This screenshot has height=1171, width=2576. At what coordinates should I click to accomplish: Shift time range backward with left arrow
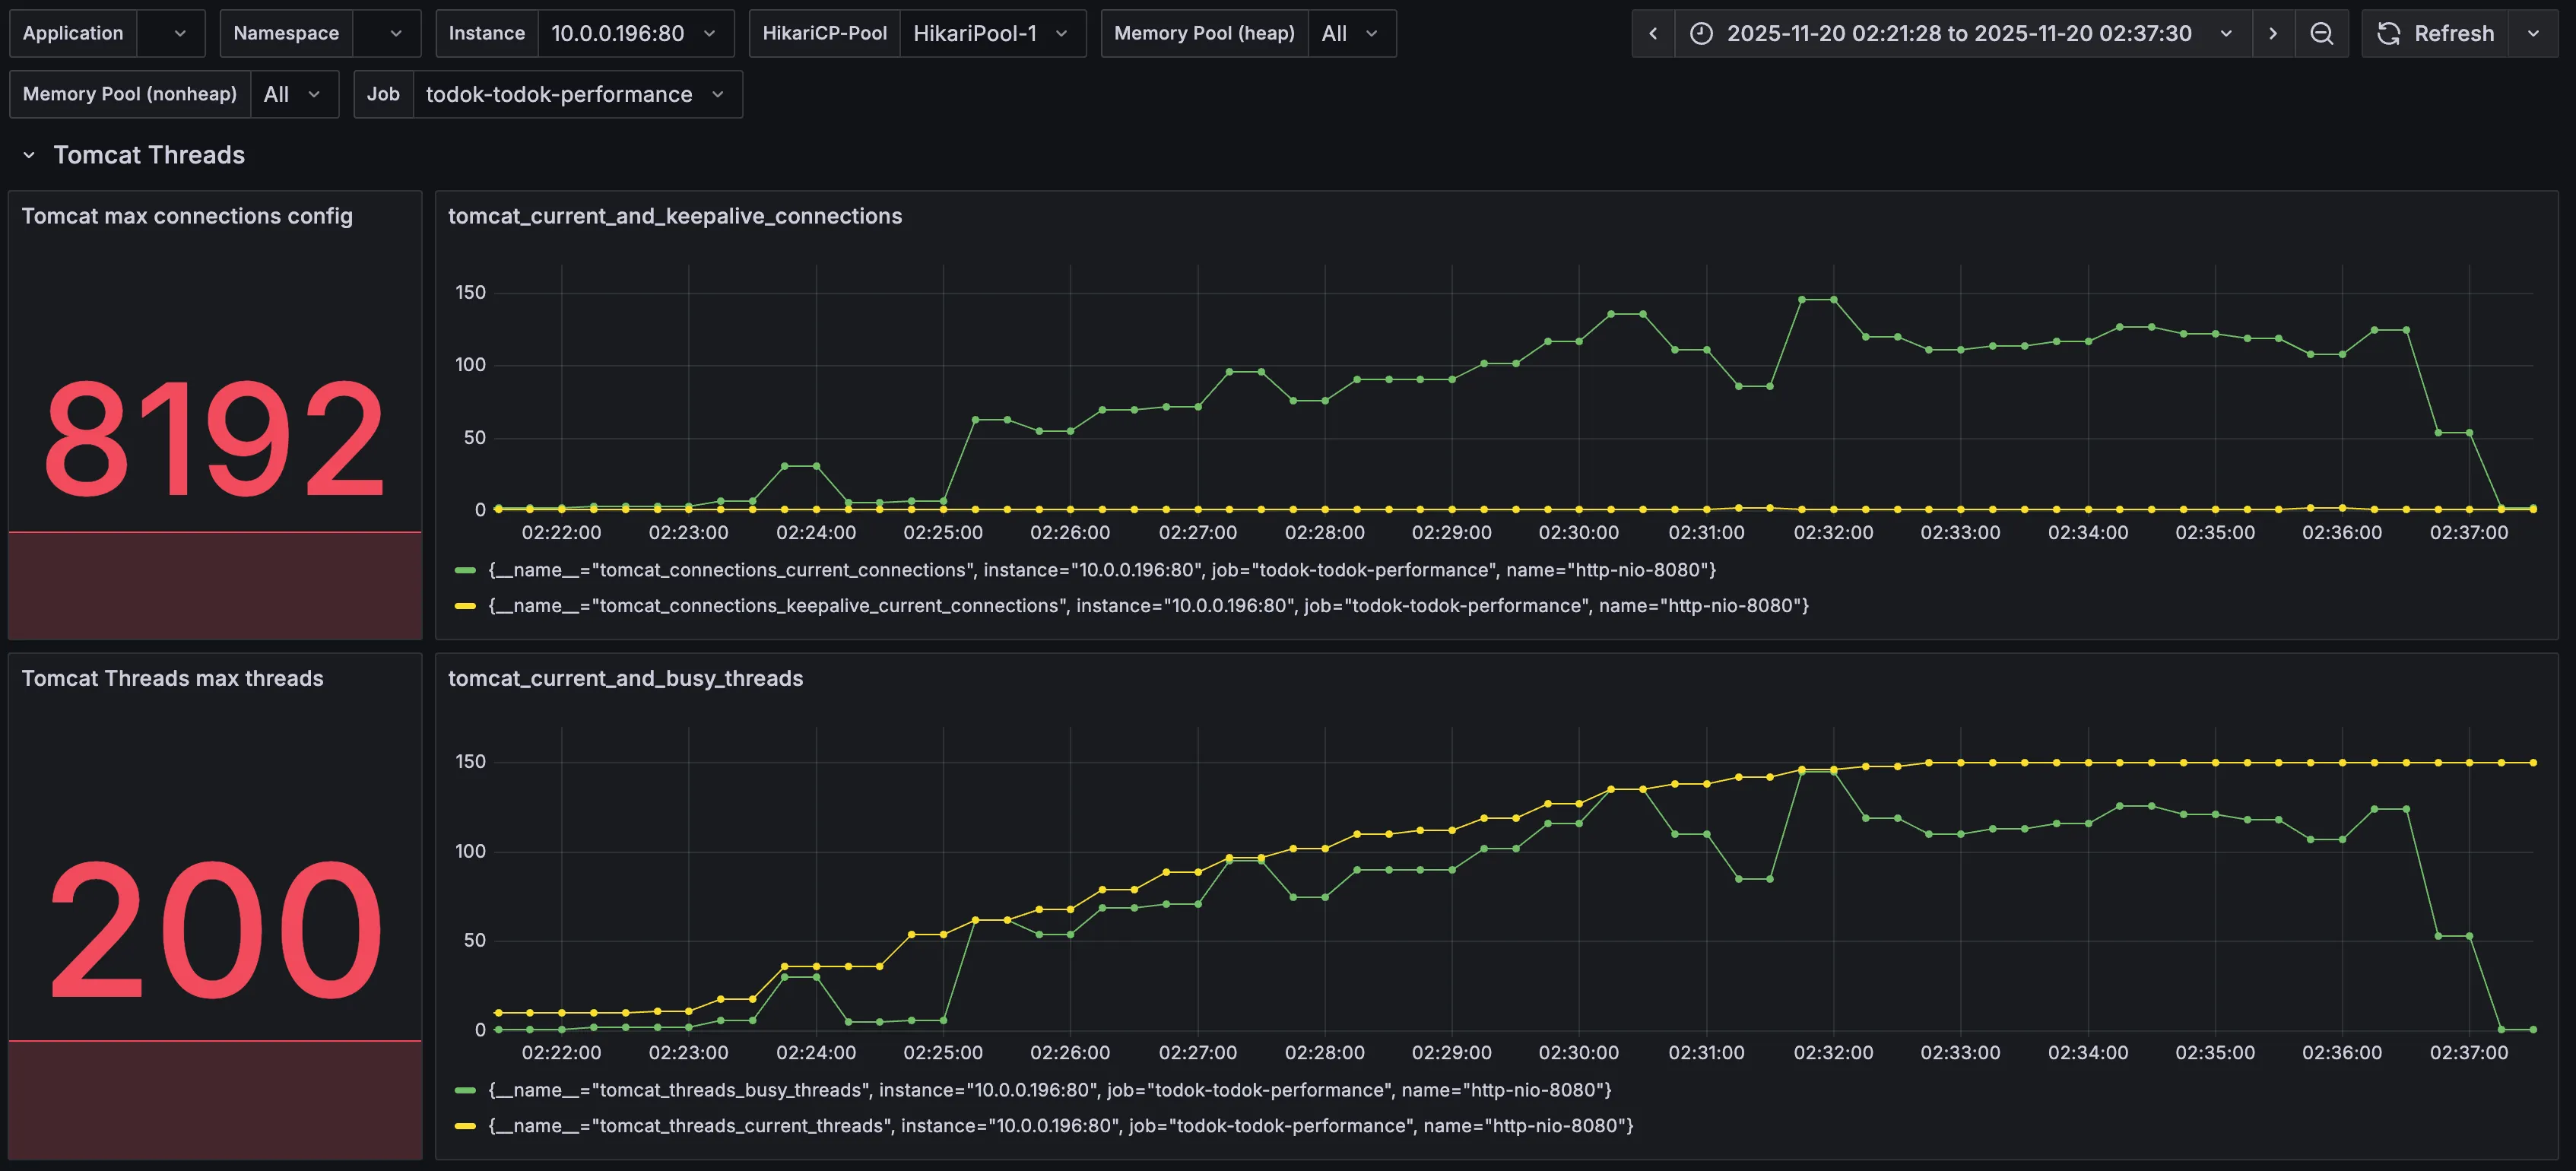click(x=1653, y=34)
